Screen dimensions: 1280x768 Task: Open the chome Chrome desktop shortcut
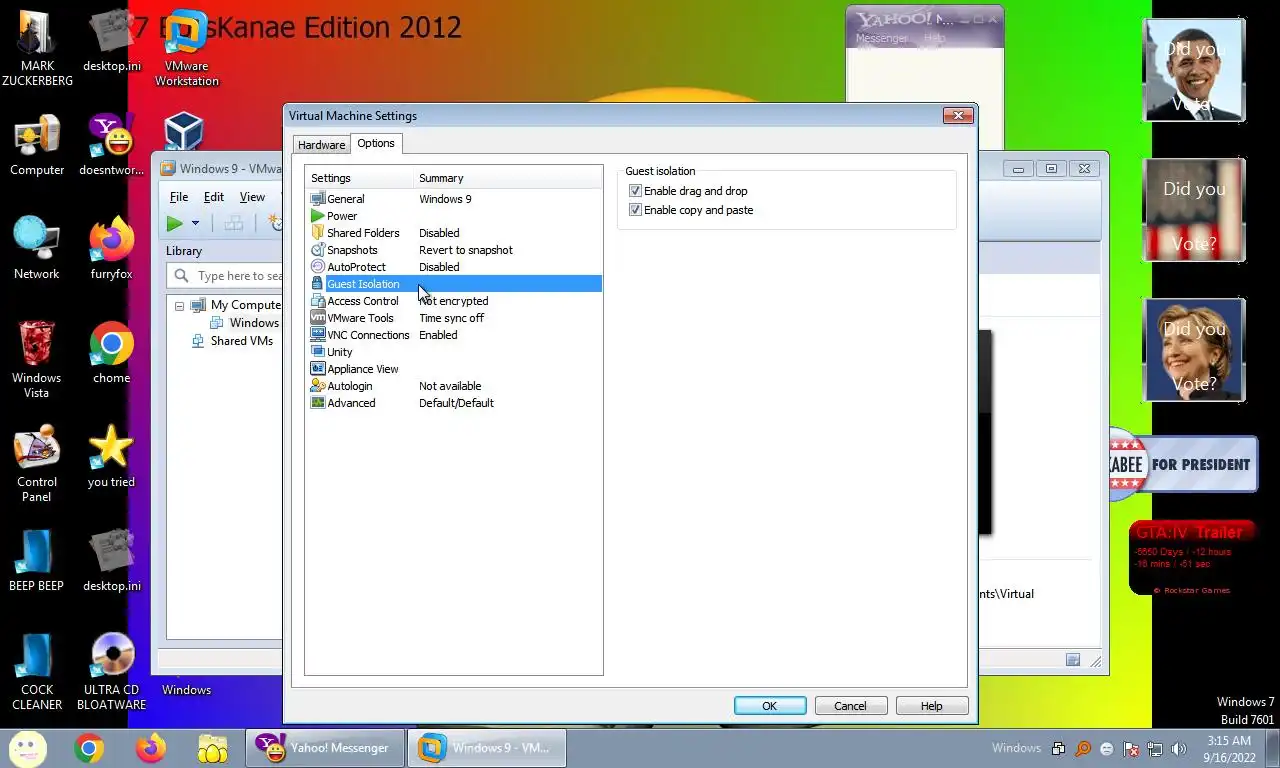tap(111, 353)
